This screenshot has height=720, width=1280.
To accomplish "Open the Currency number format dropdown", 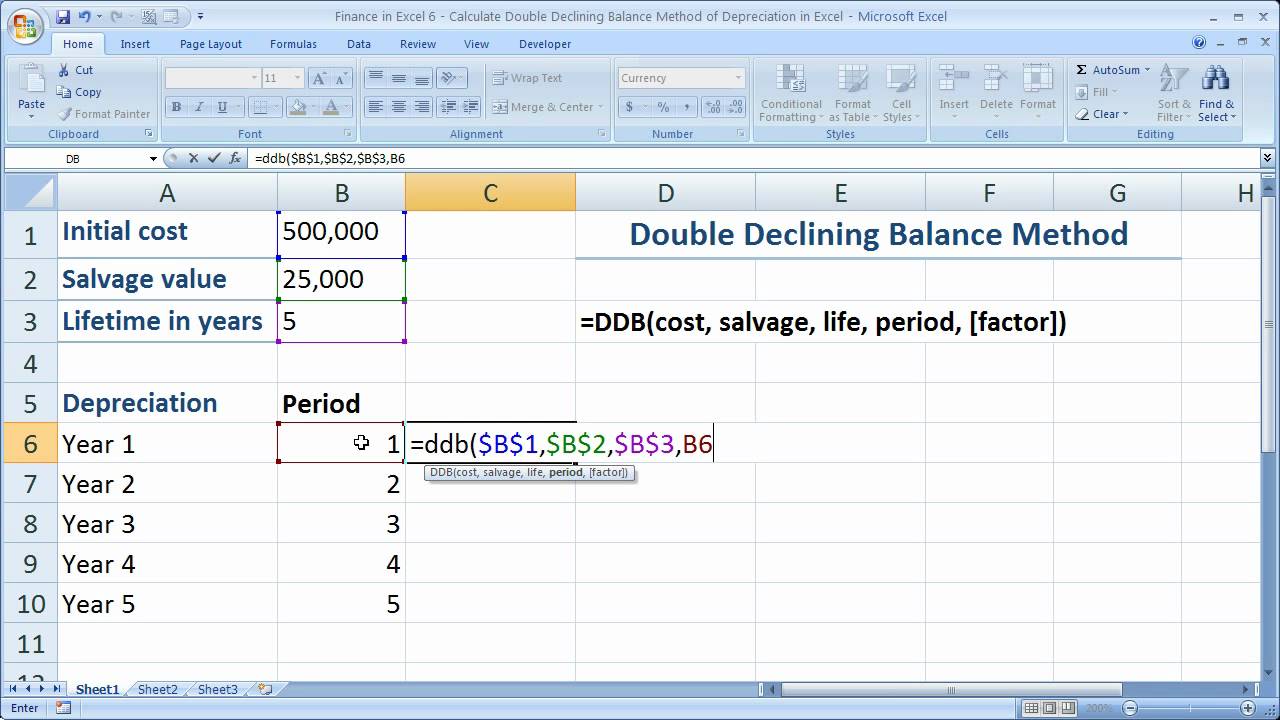I will tap(738, 78).
